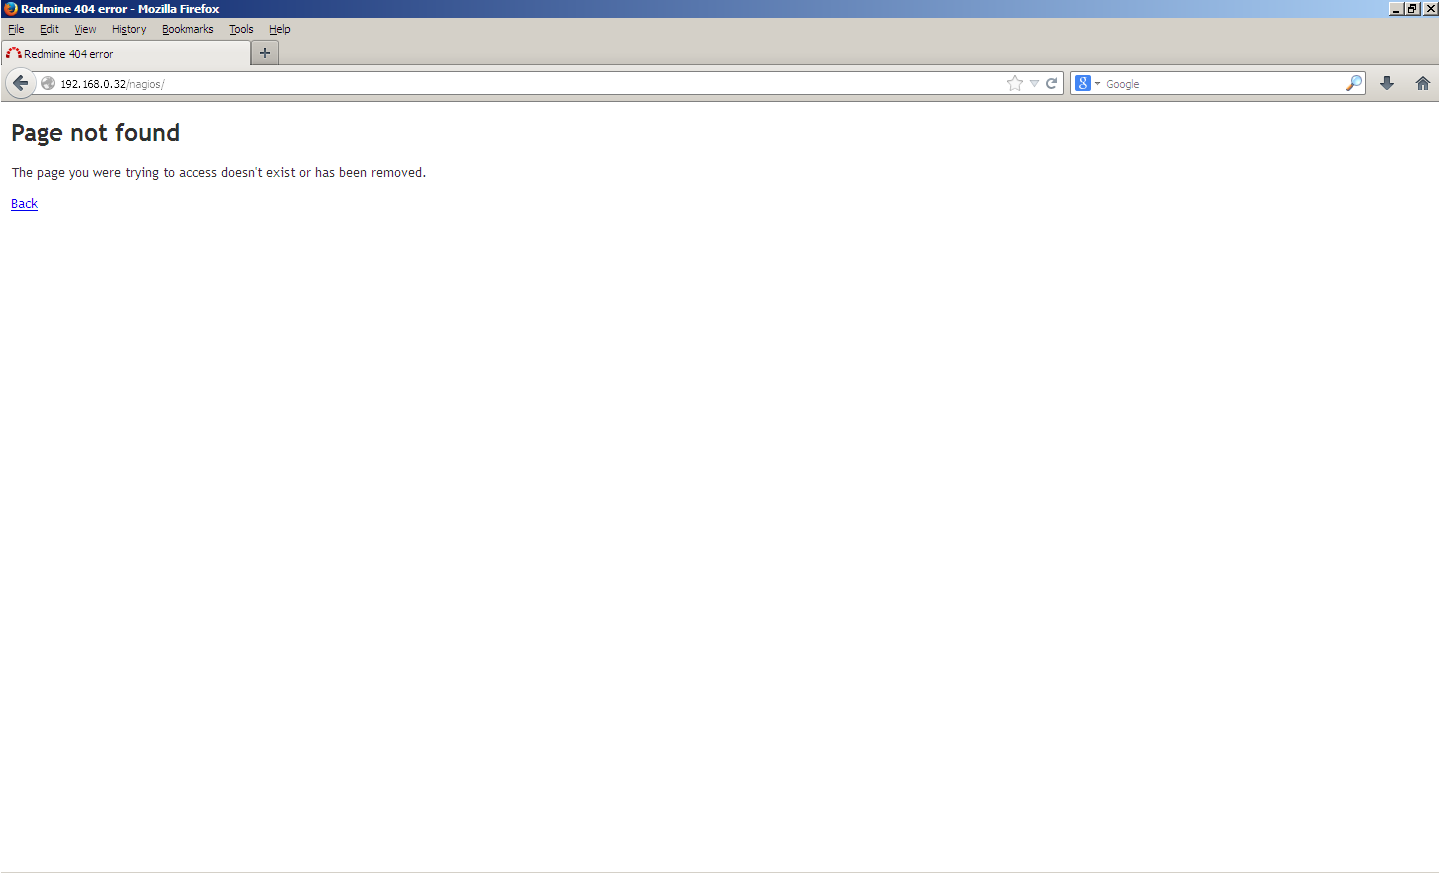Viewport: 1439px width, 873px height.
Task: Open the Tools menu
Action: point(241,29)
